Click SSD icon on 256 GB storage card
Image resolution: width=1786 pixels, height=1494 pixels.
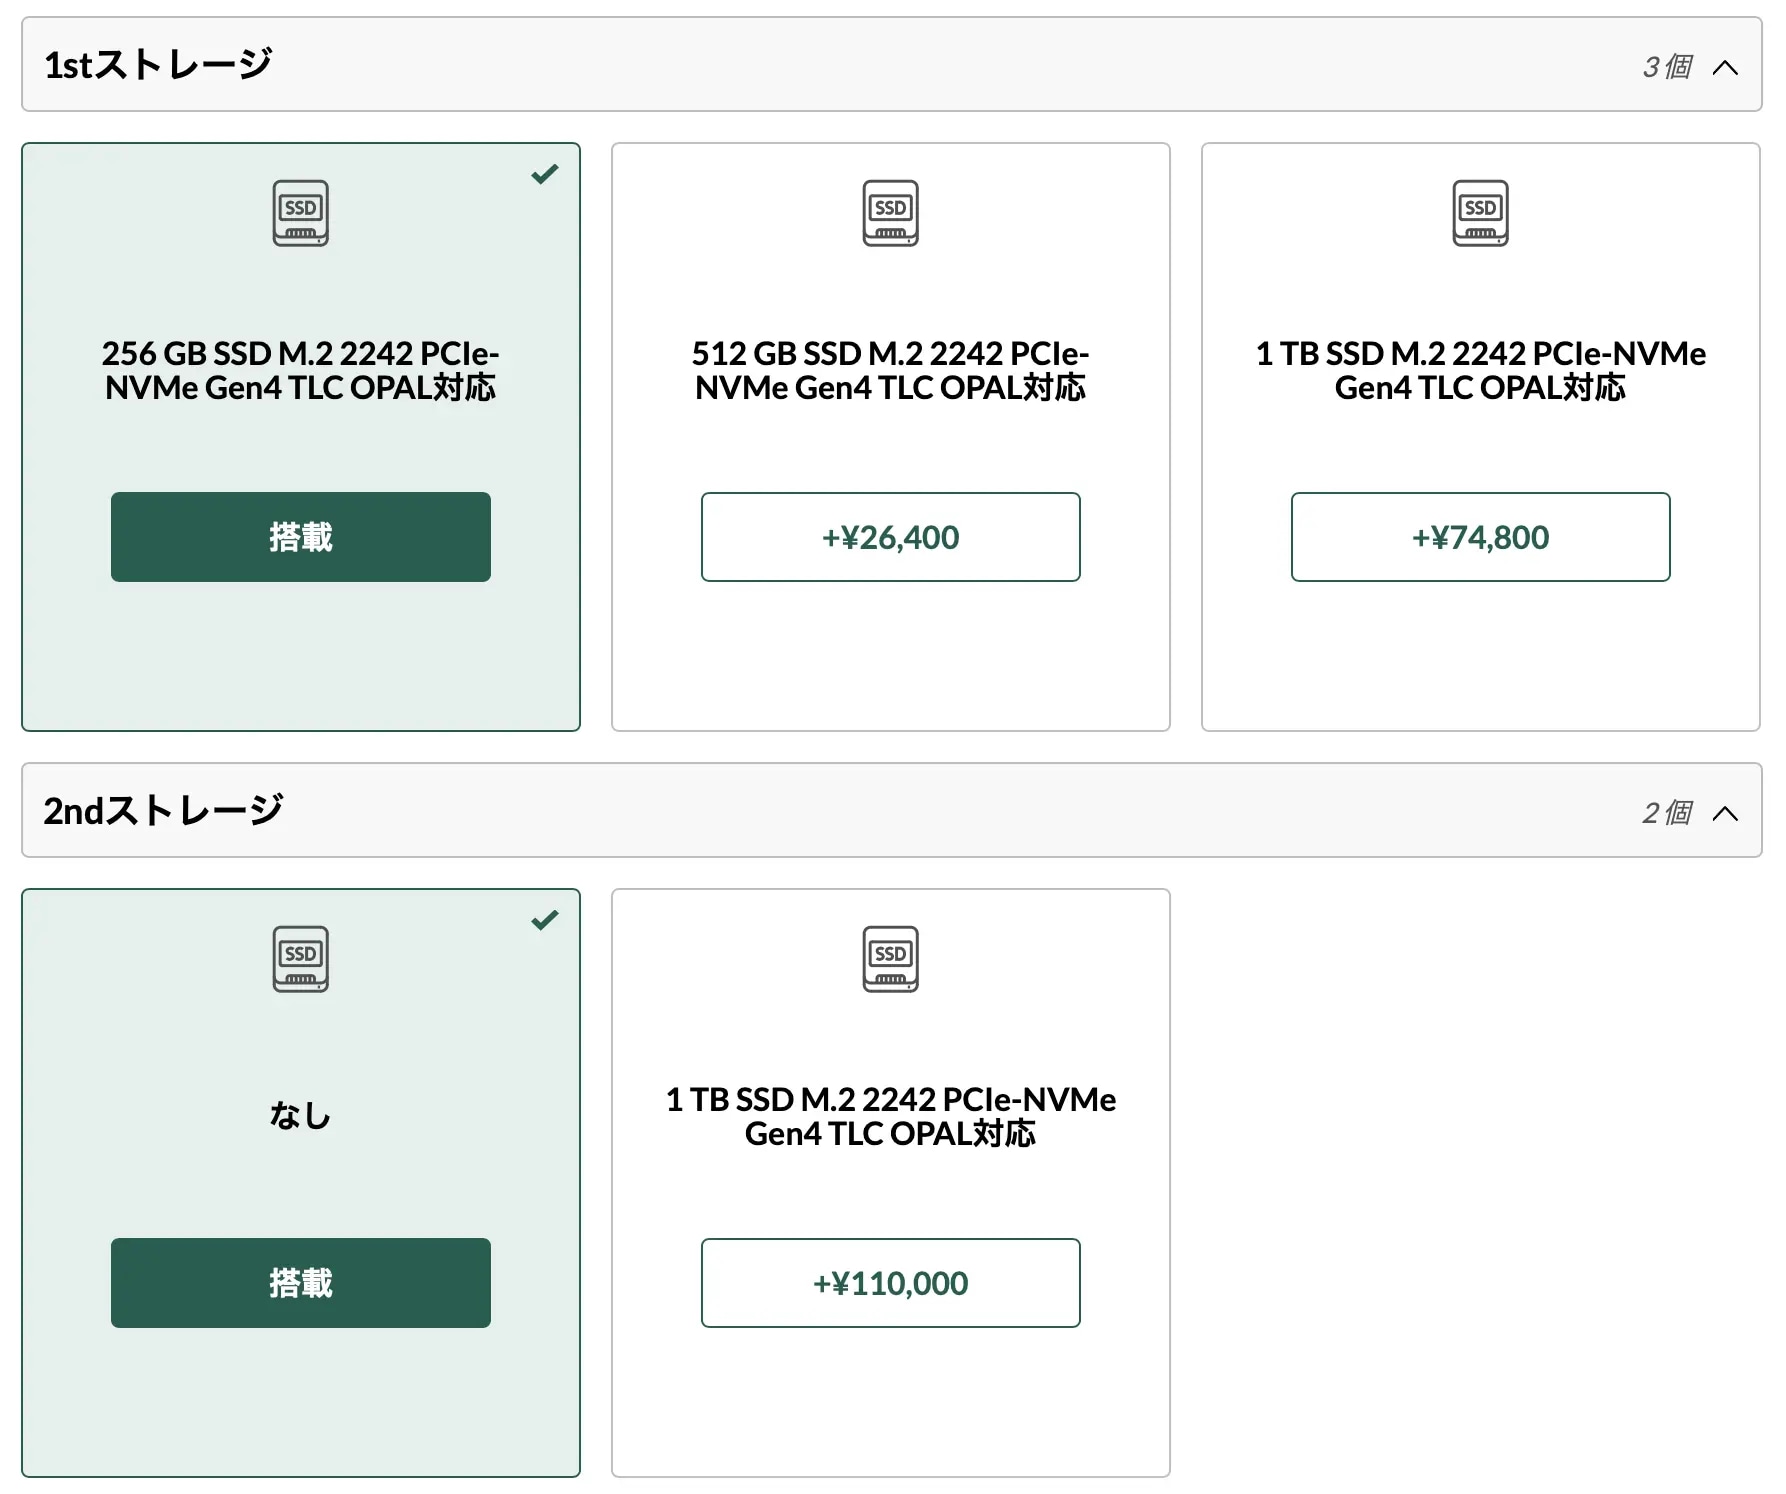[x=301, y=213]
